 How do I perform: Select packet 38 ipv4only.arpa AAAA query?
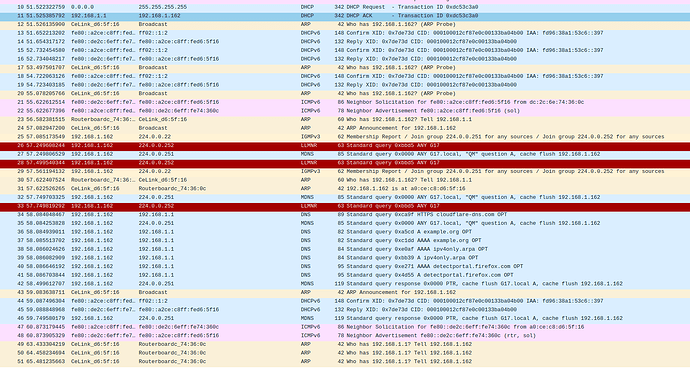[x=345, y=249]
